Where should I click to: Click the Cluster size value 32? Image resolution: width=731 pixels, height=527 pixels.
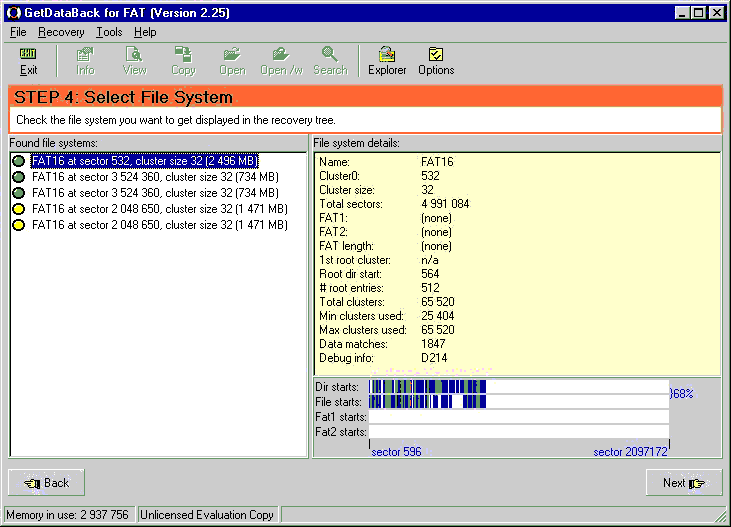pos(427,190)
